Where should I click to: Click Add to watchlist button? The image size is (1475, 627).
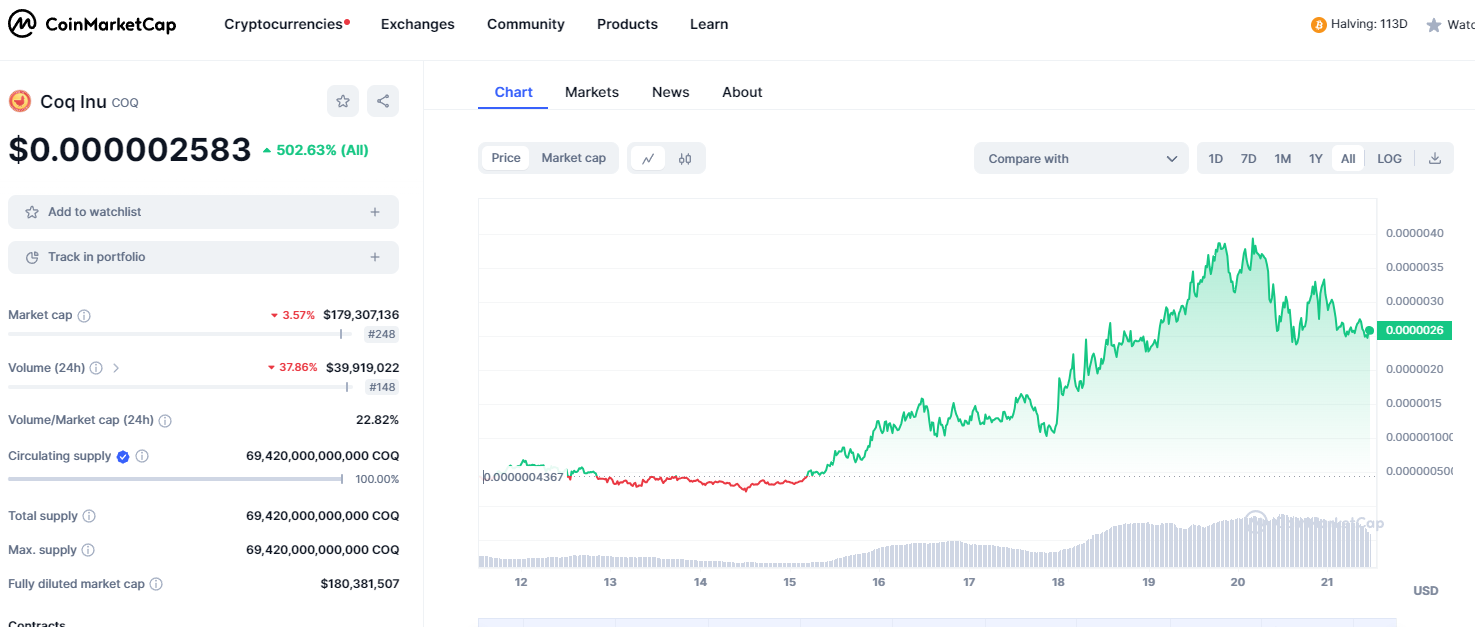click(x=203, y=212)
